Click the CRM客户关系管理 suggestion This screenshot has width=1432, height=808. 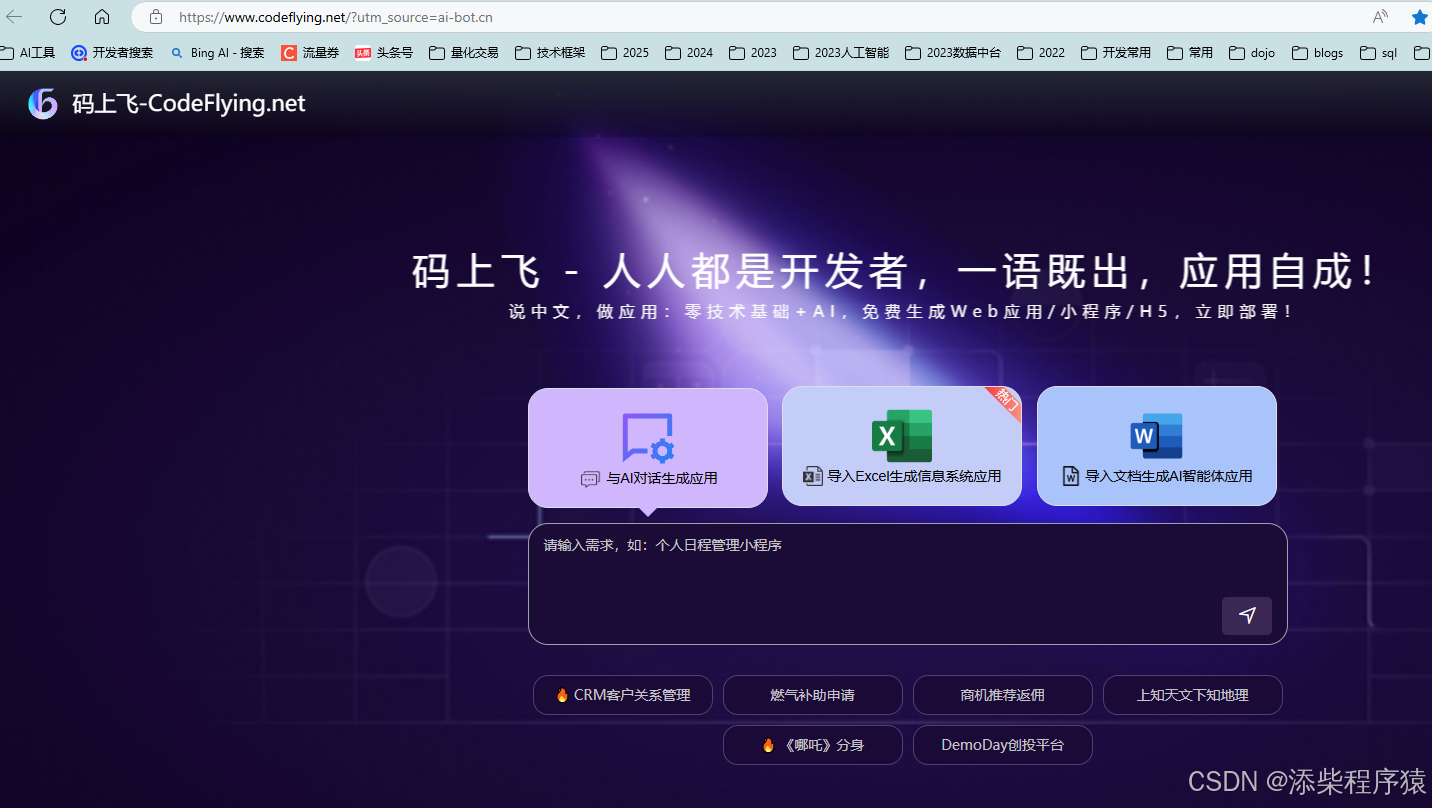[623, 695]
